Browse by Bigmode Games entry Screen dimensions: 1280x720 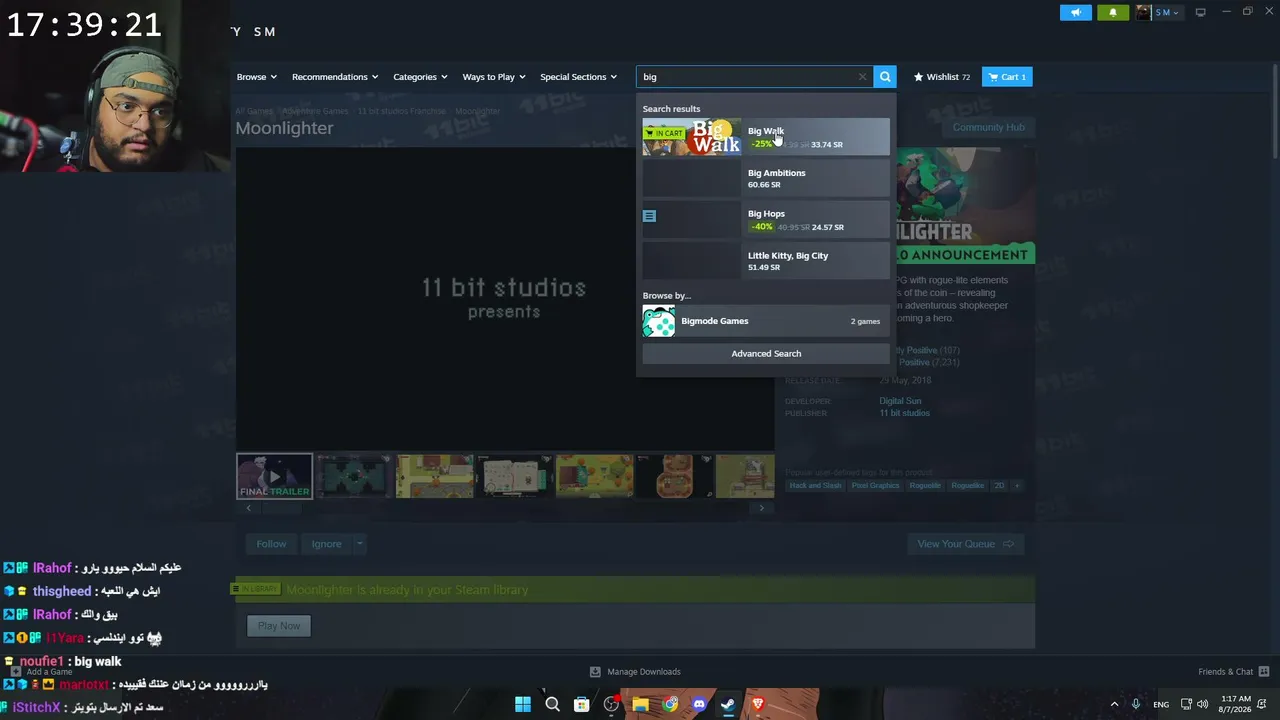pyautogui.click(x=766, y=321)
